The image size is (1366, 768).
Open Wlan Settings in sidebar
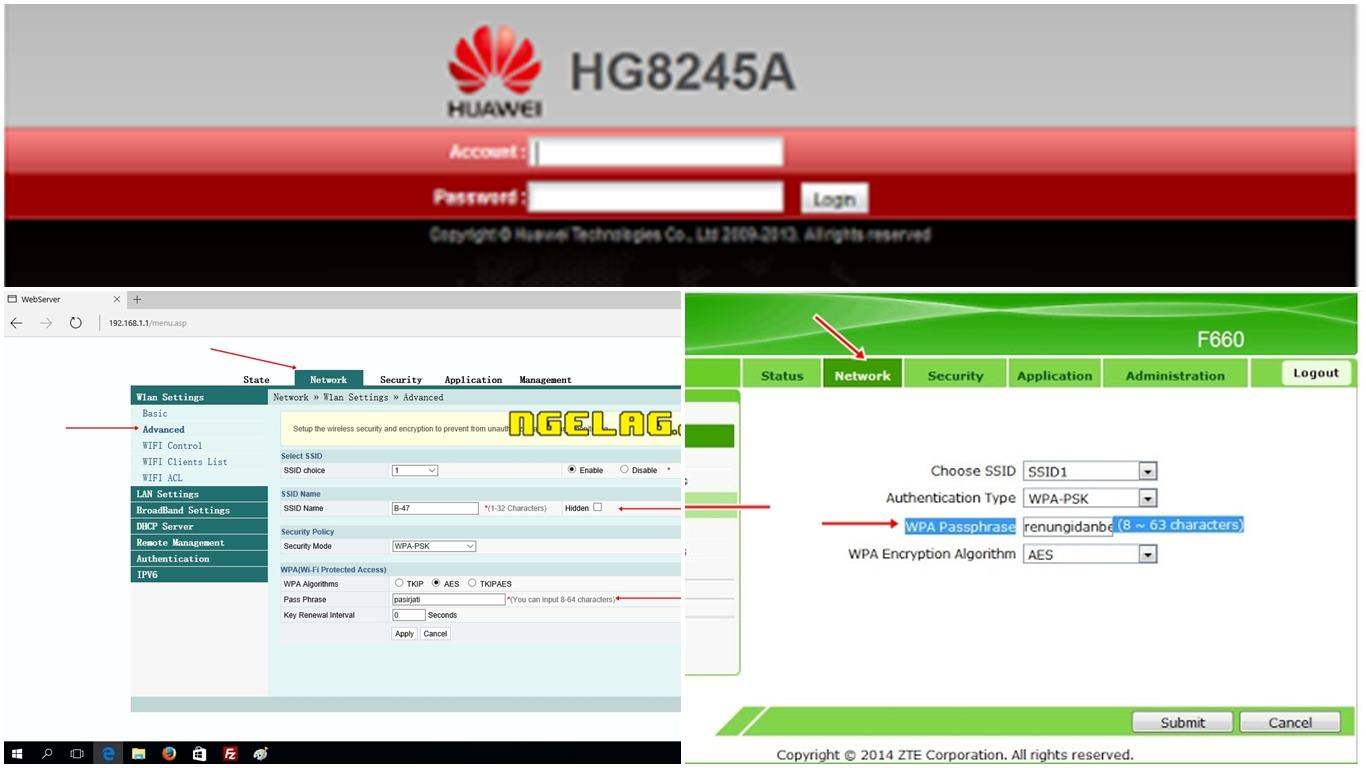(199, 397)
